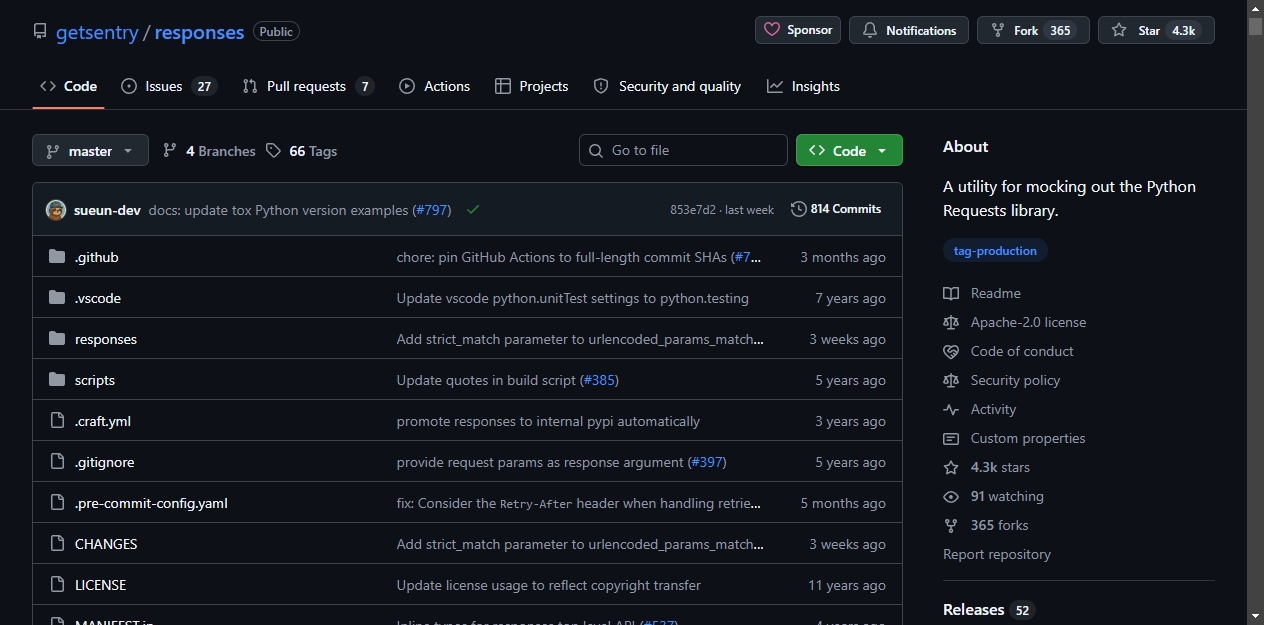Screen dimensions: 1264x625
Task: Click the file icon for LICENSE
Action: (x=57, y=585)
